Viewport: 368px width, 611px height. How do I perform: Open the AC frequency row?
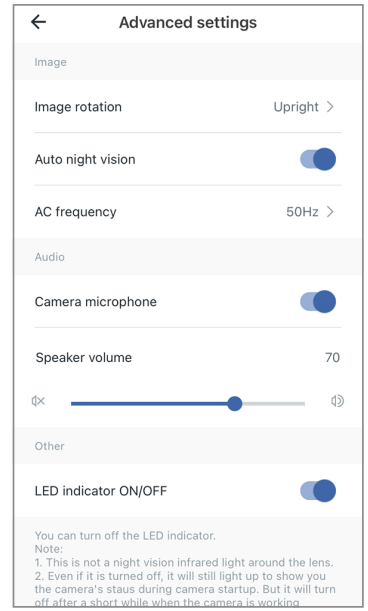[x=188, y=212]
